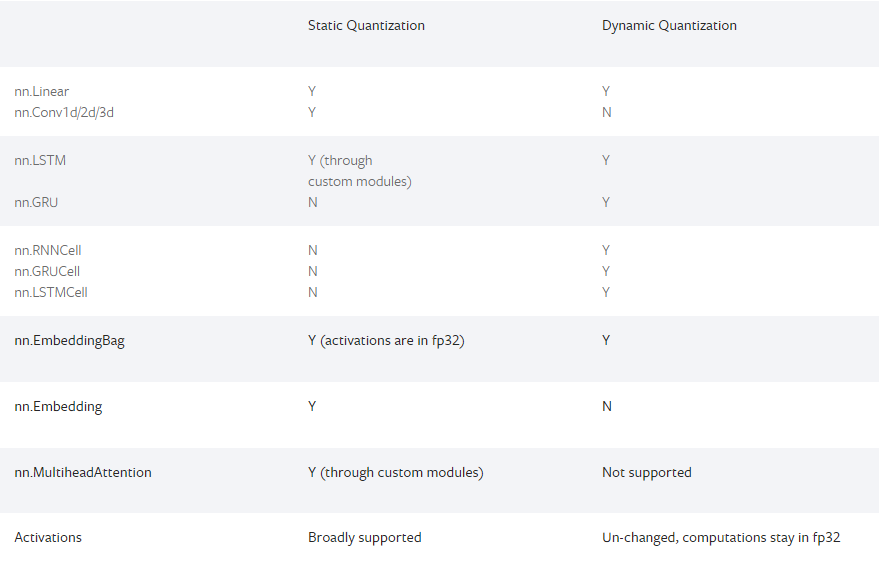Select the nn.LSTM row label

pyautogui.click(x=40, y=161)
